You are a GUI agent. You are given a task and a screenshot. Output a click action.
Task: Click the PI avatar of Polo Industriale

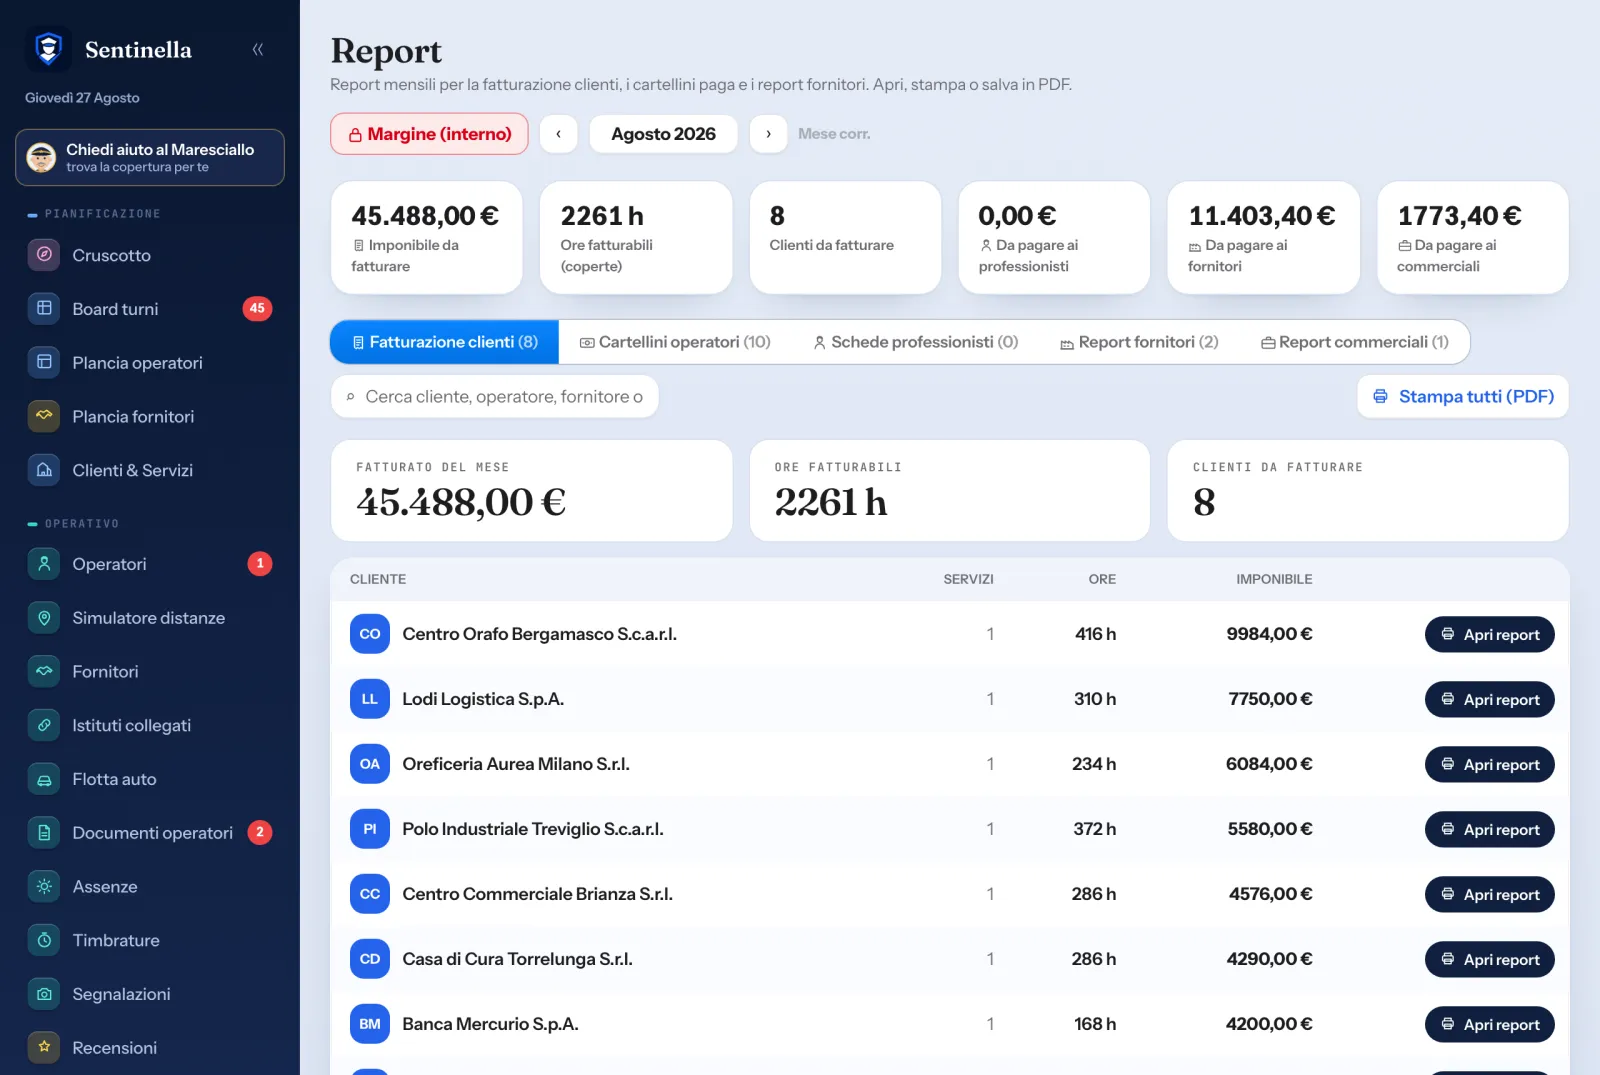370,829
